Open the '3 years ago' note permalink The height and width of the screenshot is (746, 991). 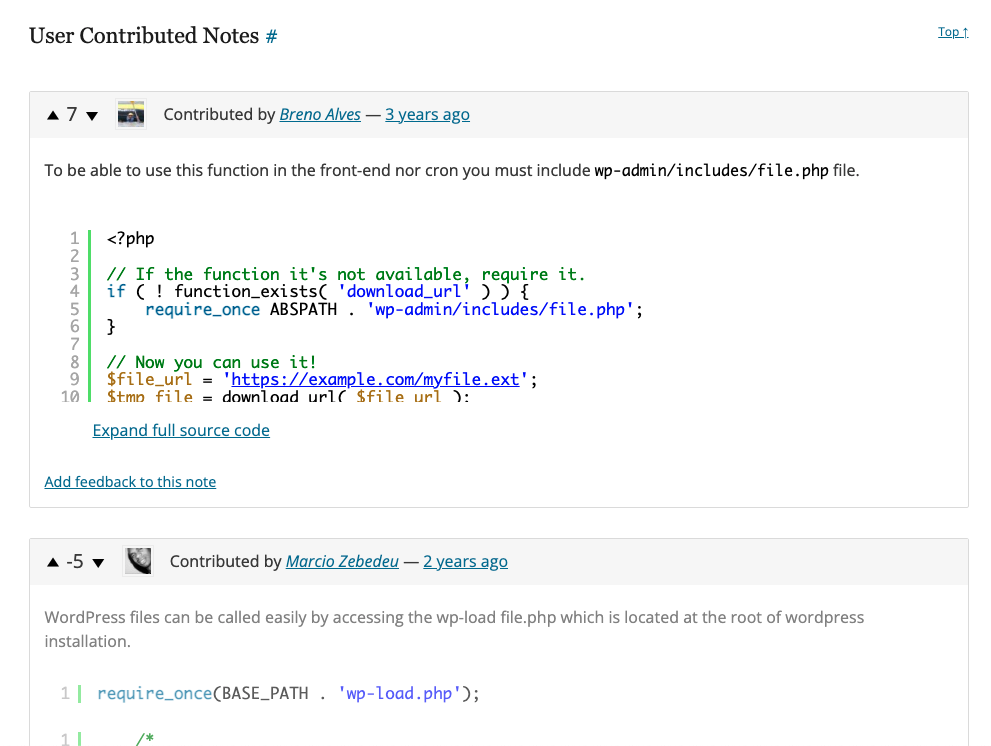(427, 115)
